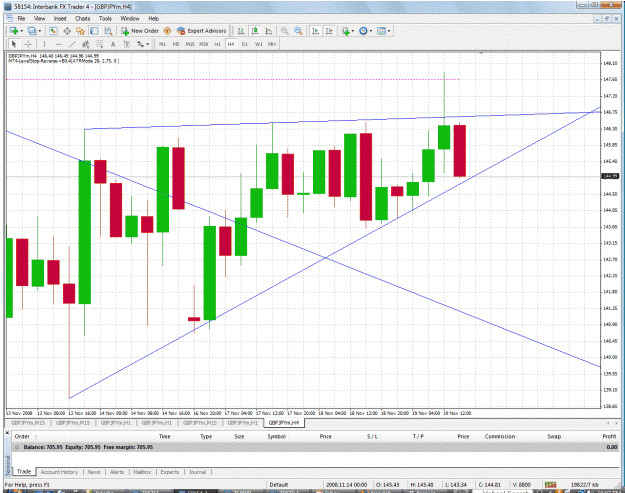The width and height of the screenshot is (625, 493).
Task: Zoom in on the chart
Action: pos(284,31)
